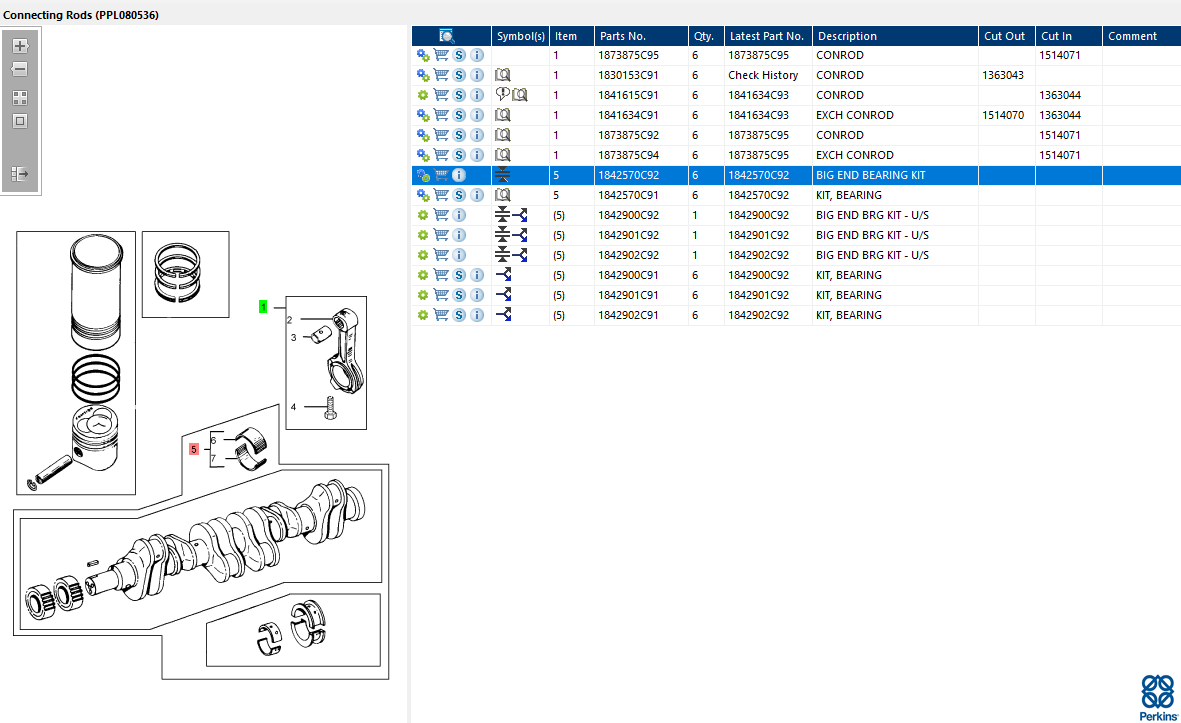
Task: Add part 1873875C95 to cart
Action: (x=441, y=55)
